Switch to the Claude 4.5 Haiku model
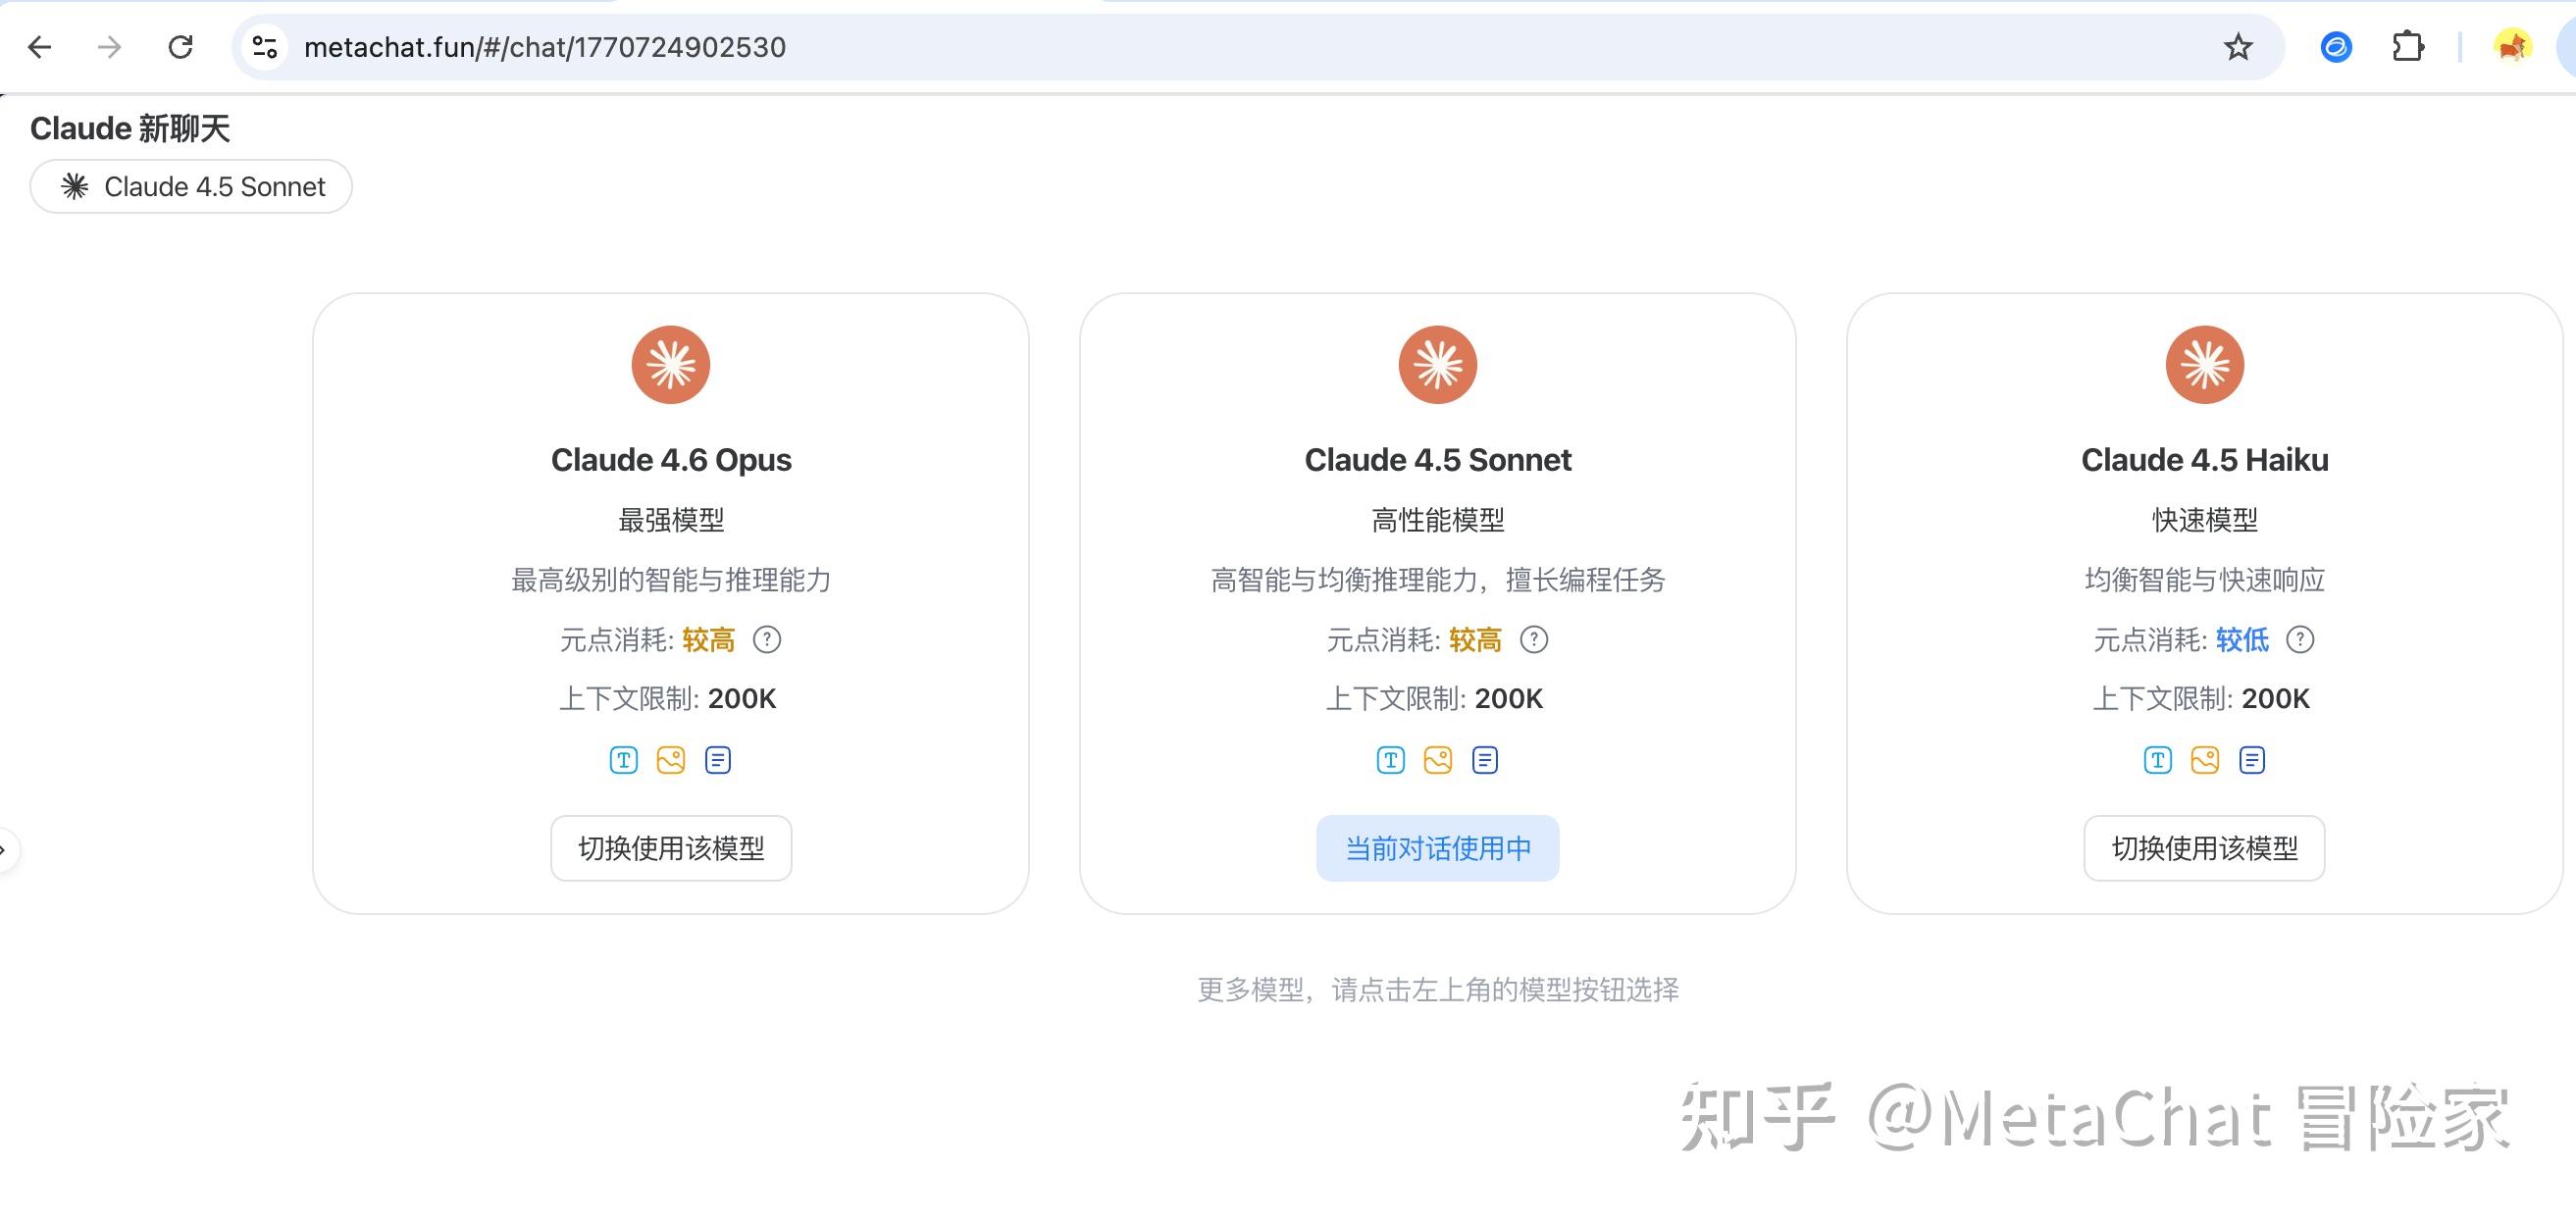 (x=2204, y=848)
